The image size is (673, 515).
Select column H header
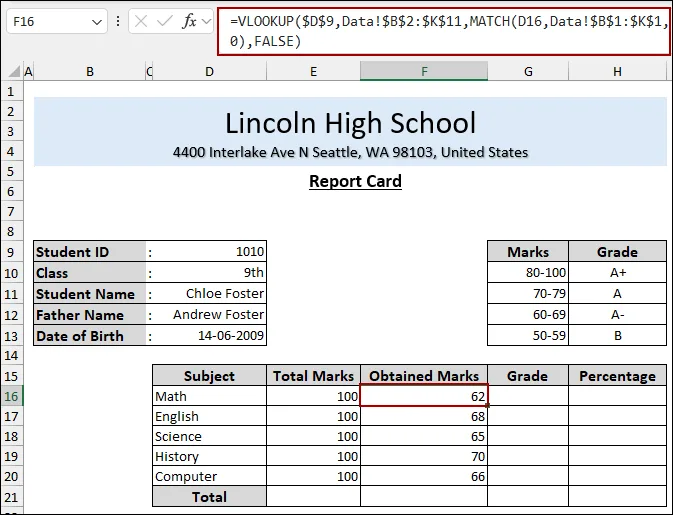coord(617,71)
